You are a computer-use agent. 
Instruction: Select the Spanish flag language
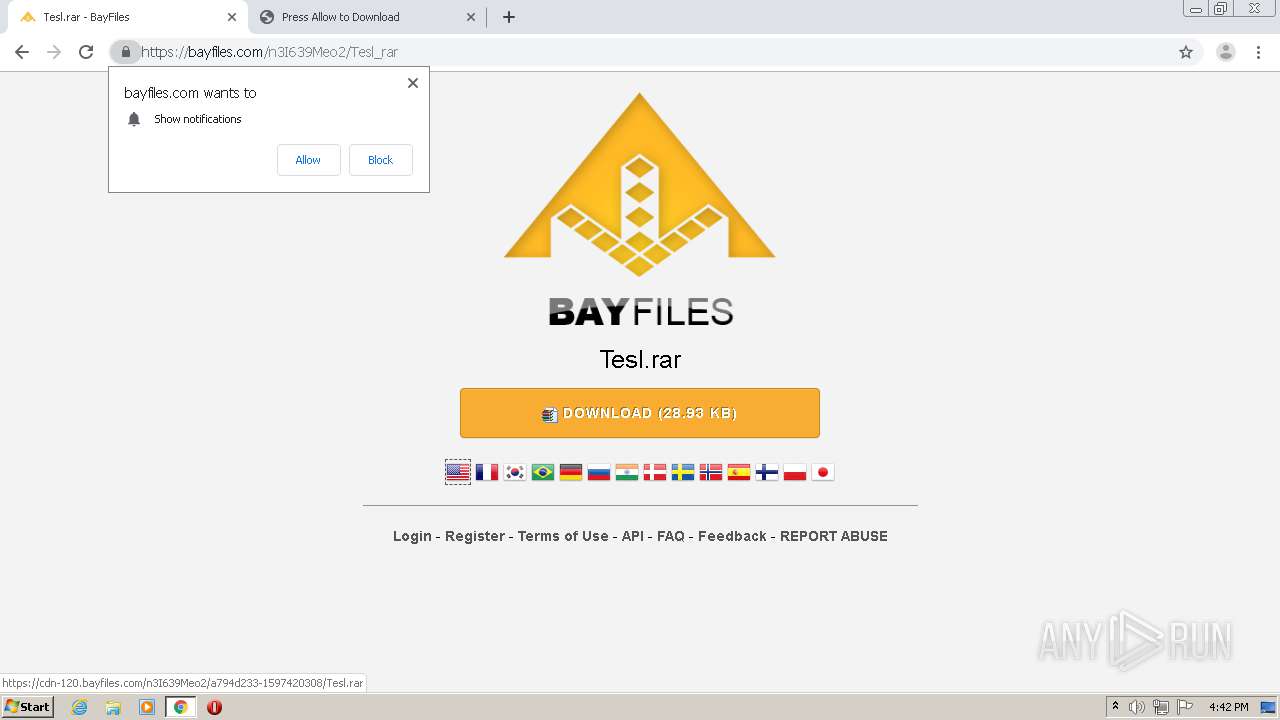(x=739, y=472)
